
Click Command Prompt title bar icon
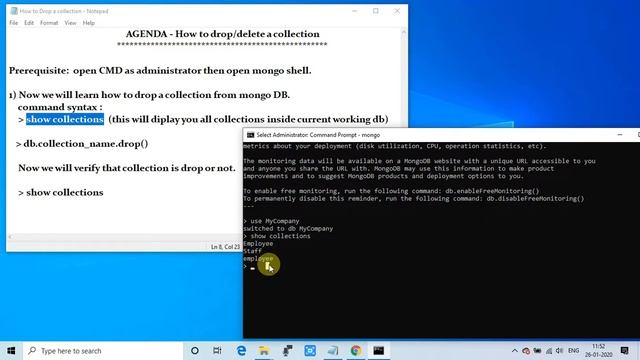pyautogui.click(x=250, y=135)
